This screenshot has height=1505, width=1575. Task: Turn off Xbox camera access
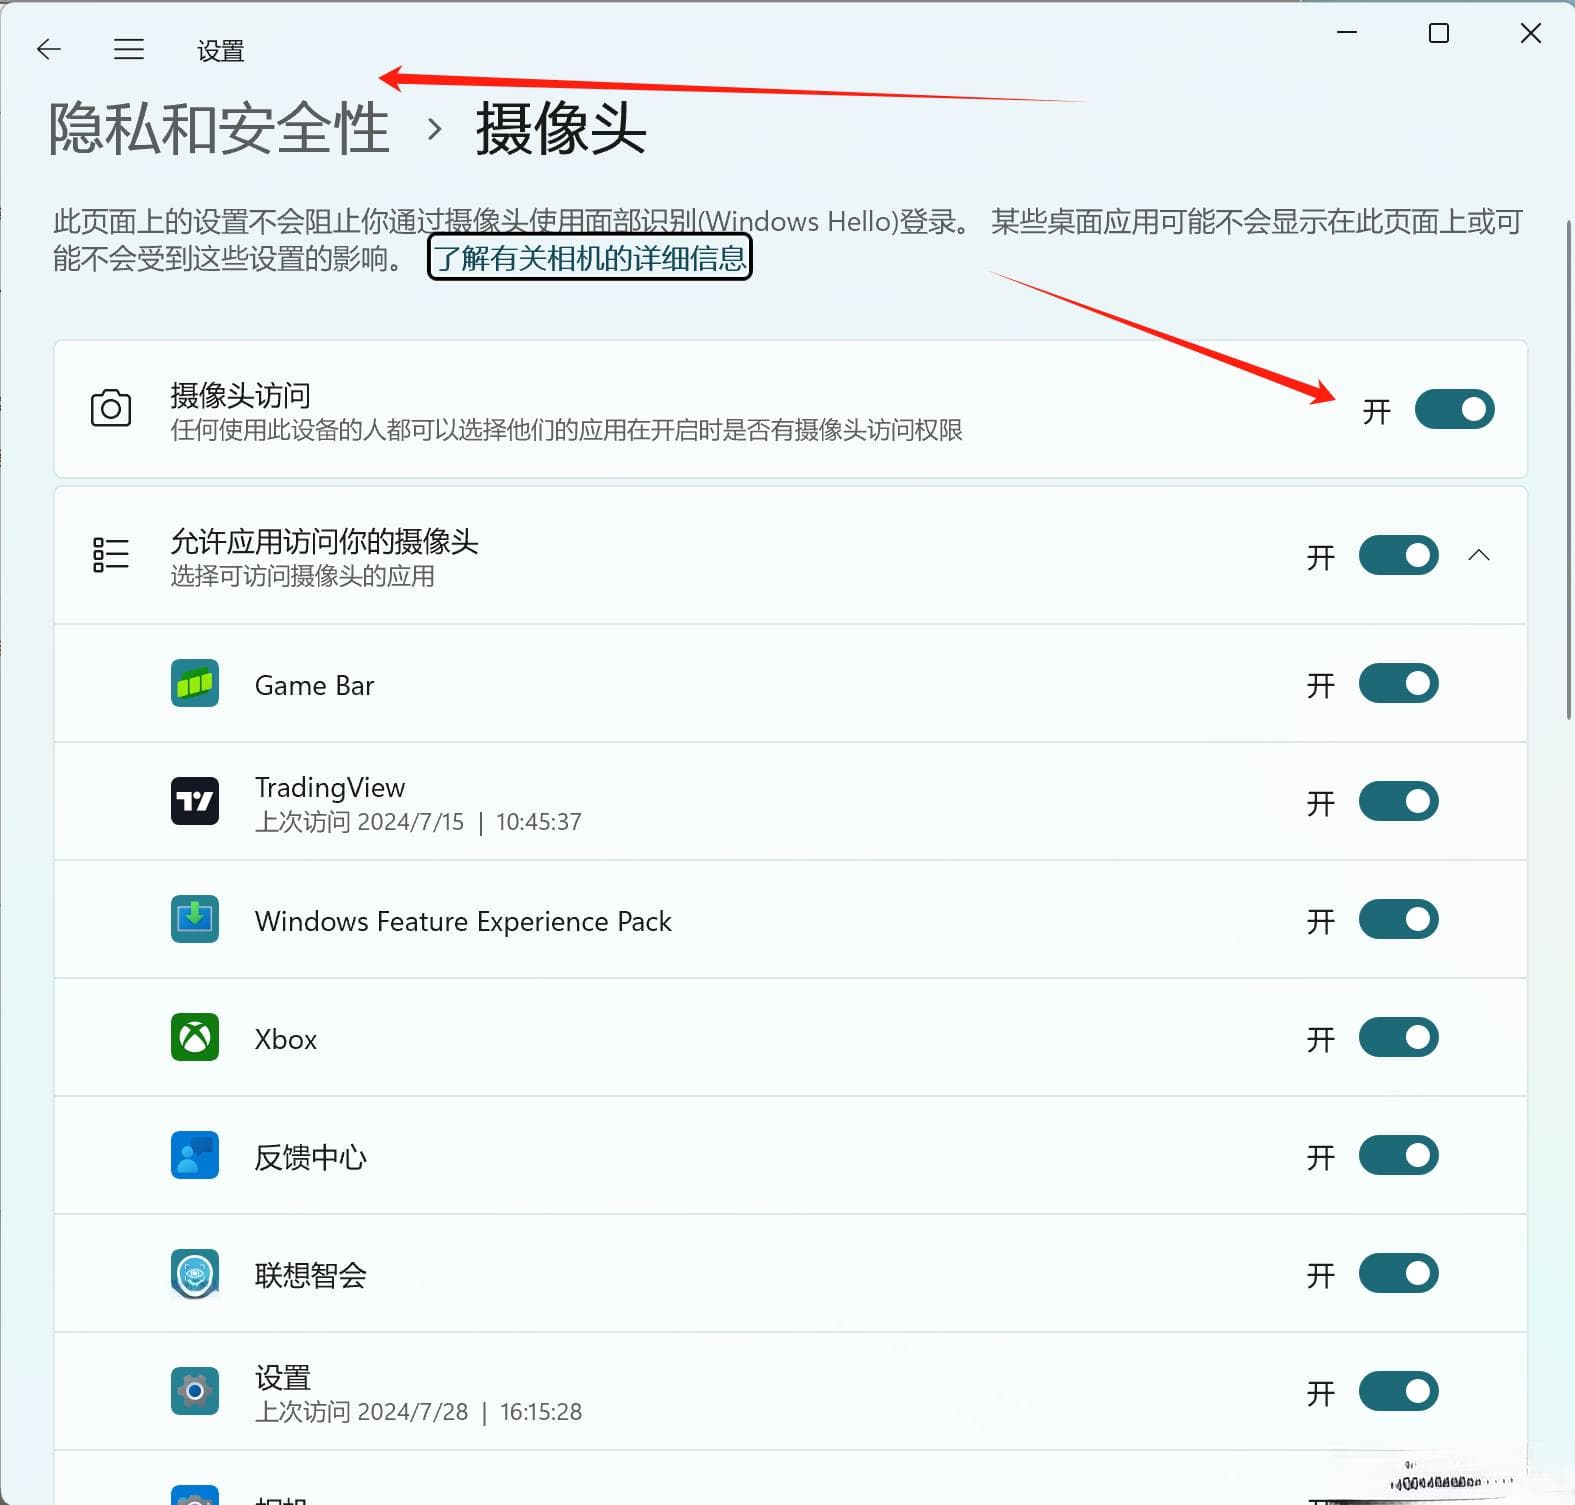pyautogui.click(x=1398, y=1038)
